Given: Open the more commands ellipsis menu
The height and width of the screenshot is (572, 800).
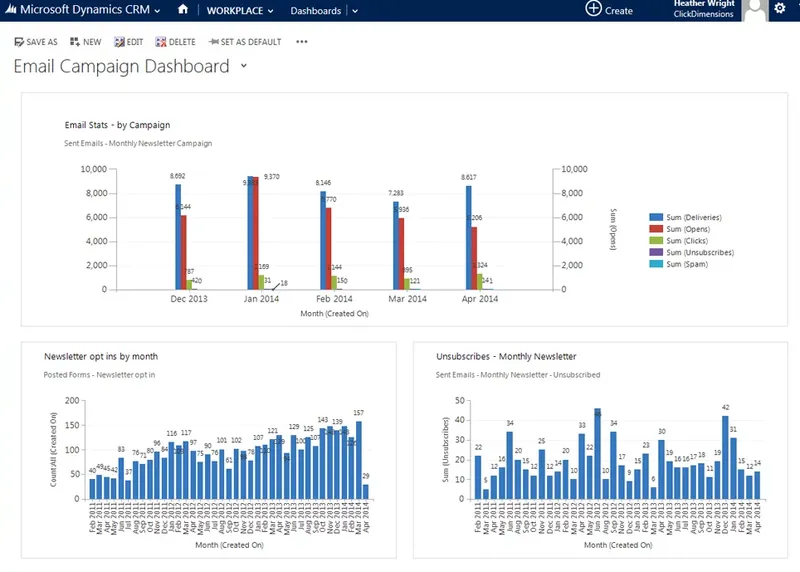Looking at the screenshot, I should (302, 42).
